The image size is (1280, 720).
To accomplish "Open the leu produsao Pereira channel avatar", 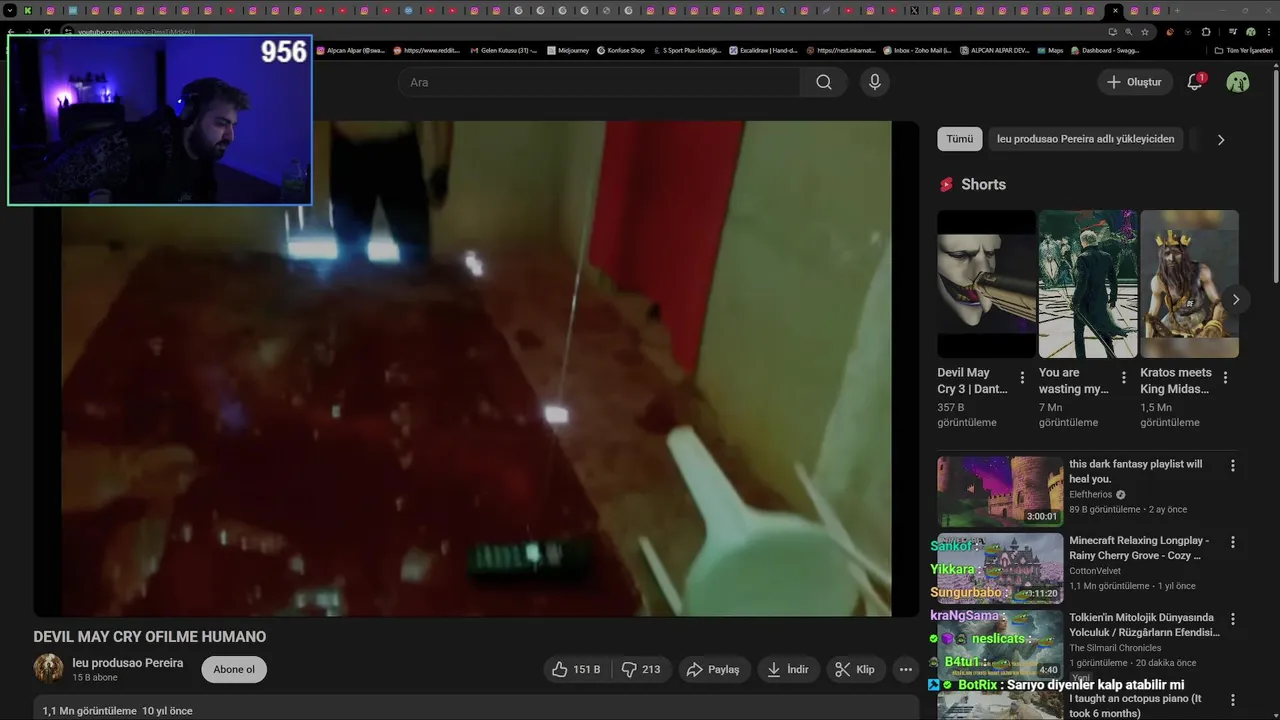I will tap(48, 669).
